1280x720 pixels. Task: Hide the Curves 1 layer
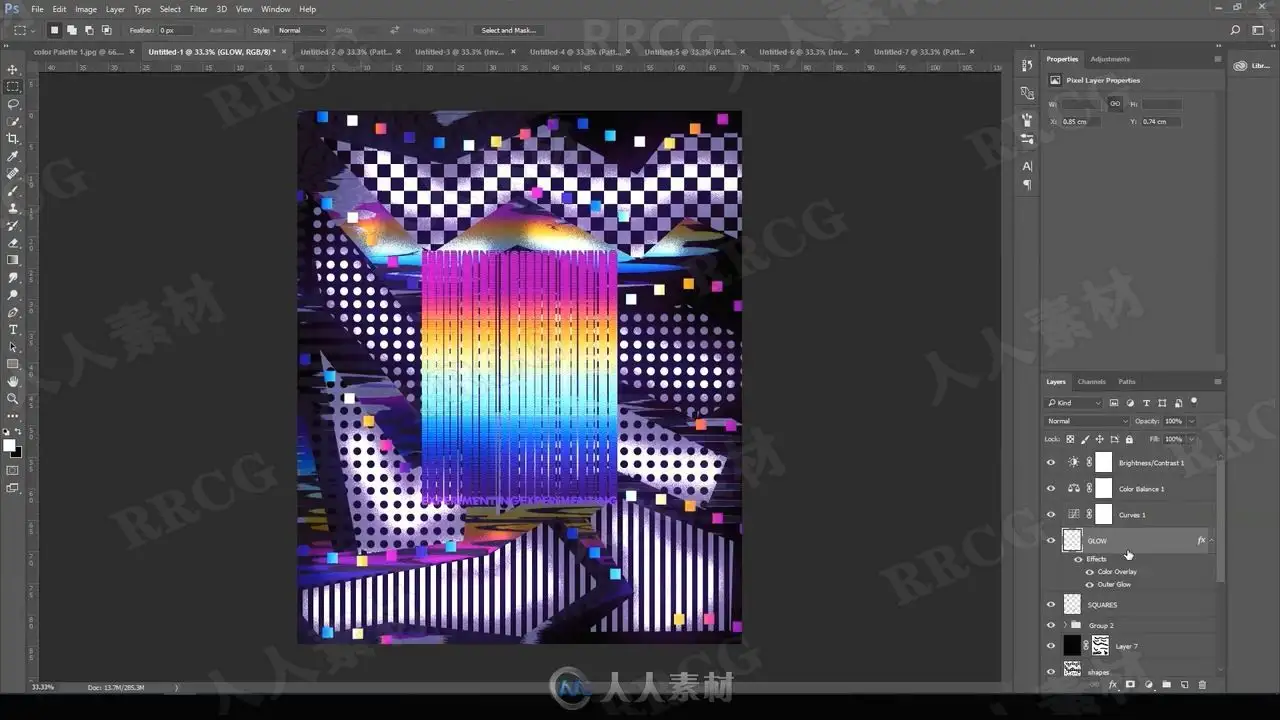[x=1050, y=515]
